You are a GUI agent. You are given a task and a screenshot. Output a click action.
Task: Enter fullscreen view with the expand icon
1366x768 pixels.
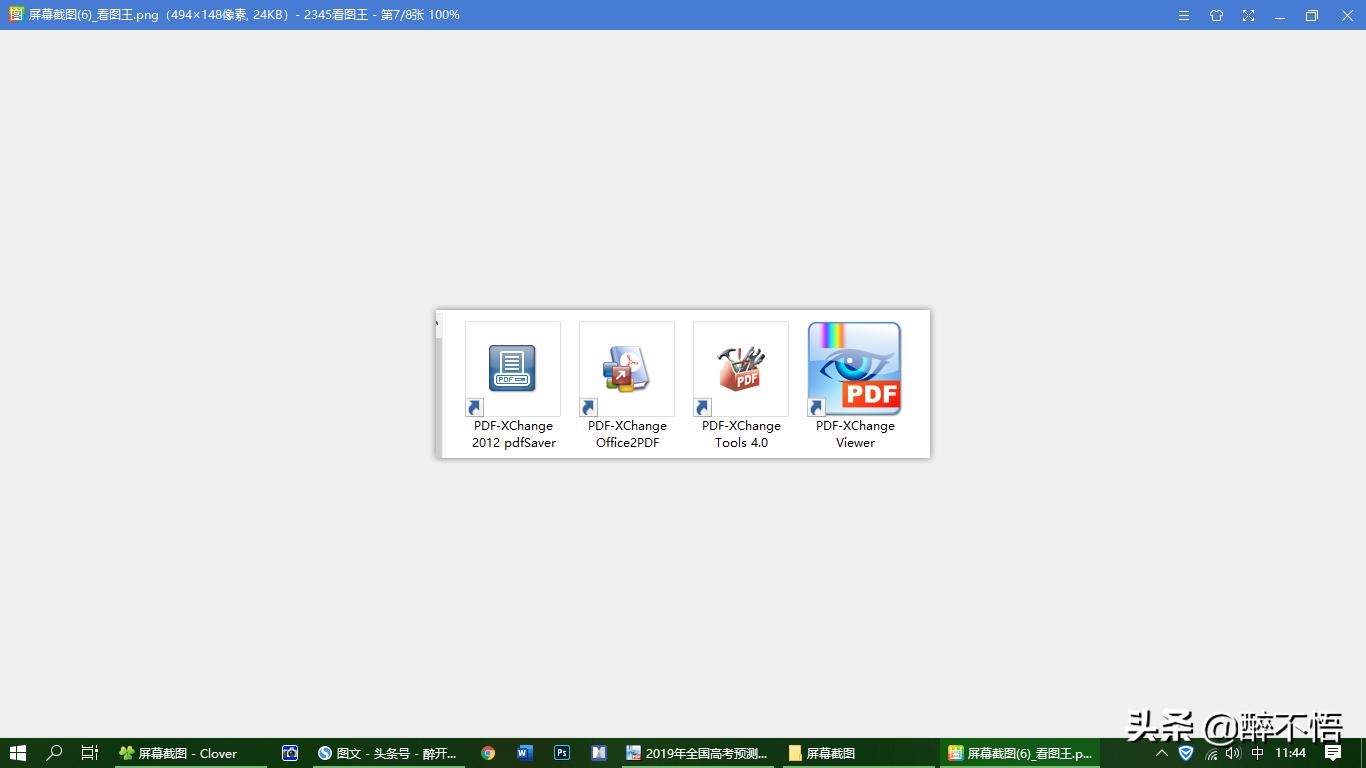coord(1248,15)
